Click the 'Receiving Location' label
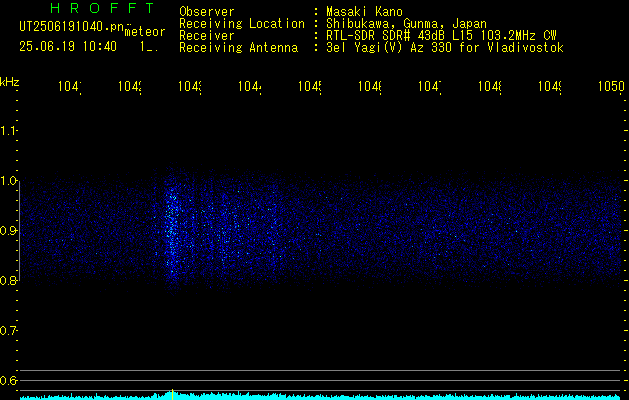 (x=242, y=24)
